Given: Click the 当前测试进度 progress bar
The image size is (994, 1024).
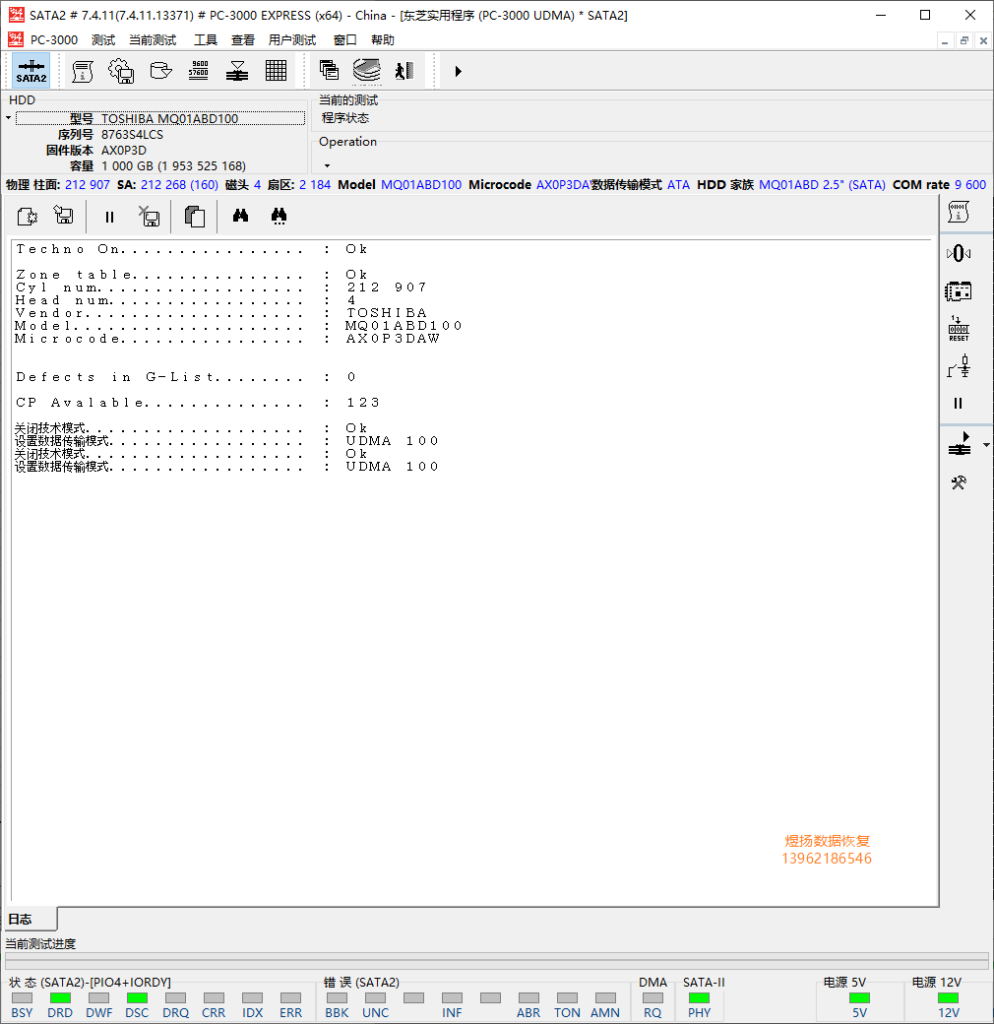Looking at the screenshot, I should coord(496,961).
